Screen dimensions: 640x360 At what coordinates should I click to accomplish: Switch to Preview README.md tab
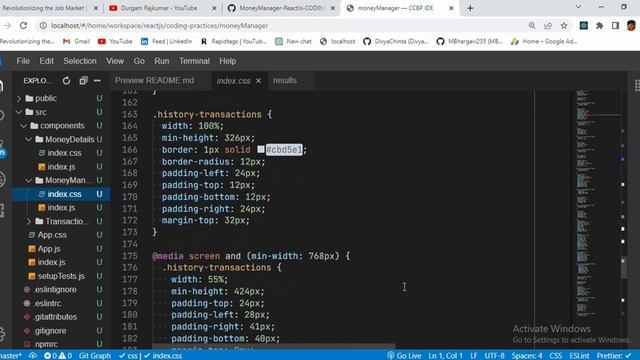(154, 81)
